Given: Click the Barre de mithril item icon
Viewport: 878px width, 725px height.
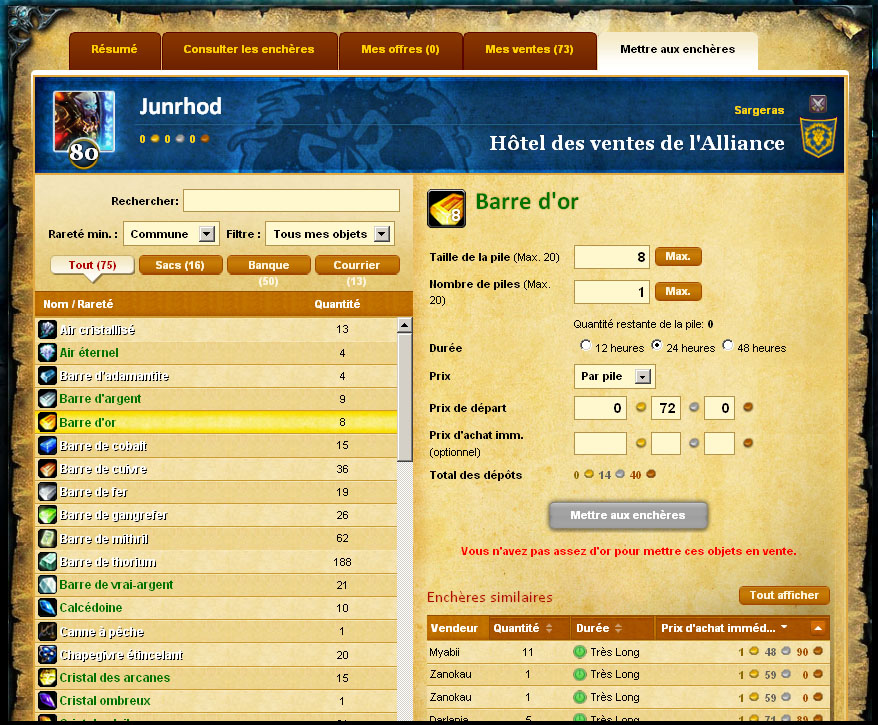Looking at the screenshot, I should pyautogui.click(x=47, y=539).
